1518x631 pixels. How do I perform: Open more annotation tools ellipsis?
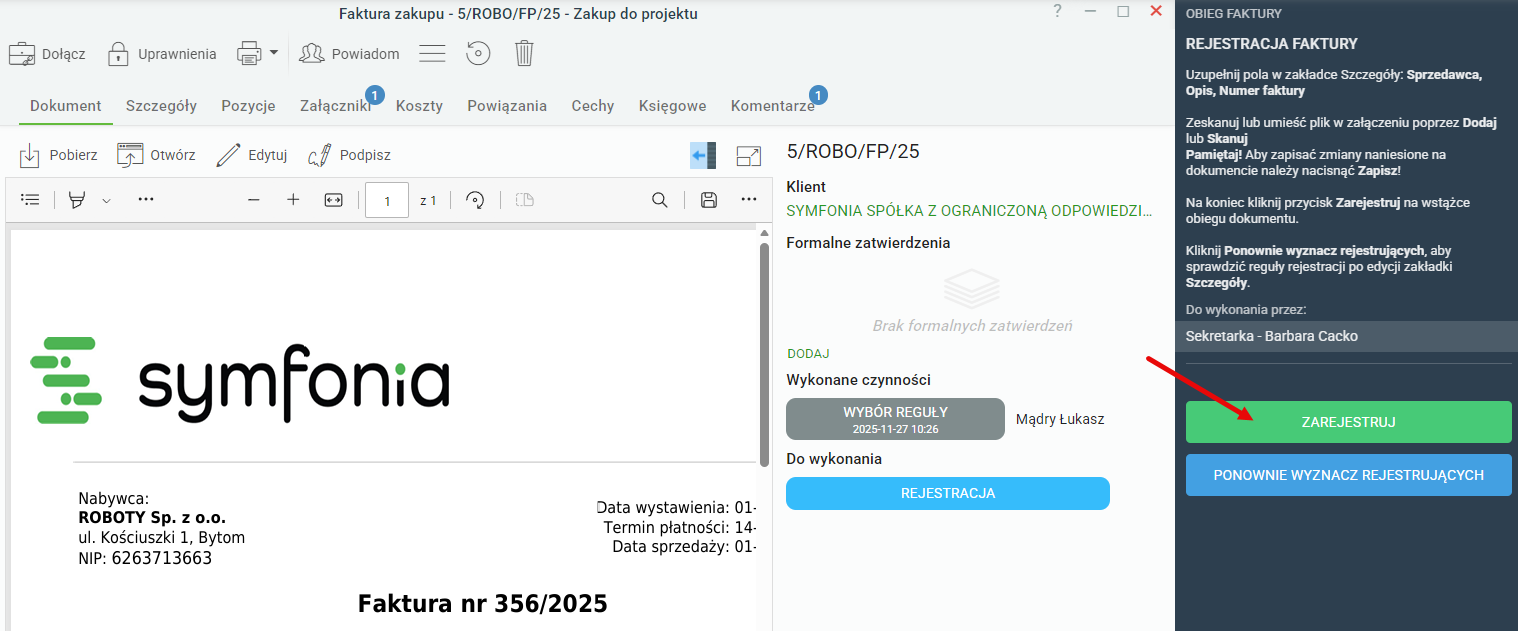(x=146, y=200)
